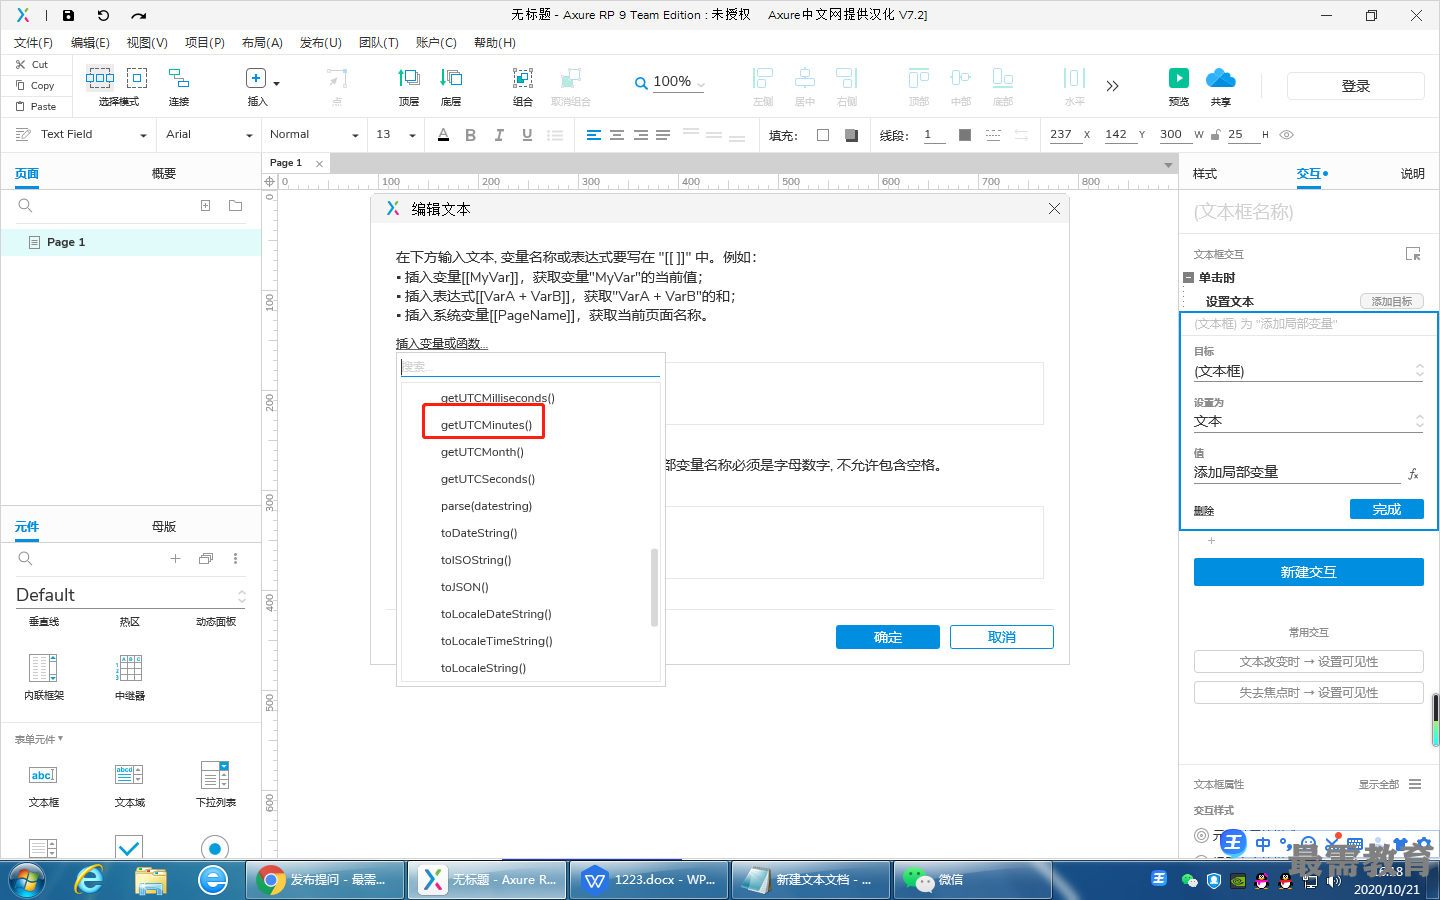This screenshot has height=900, width=1440.
Task: Click the function search input field
Action: pyautogui.click(x=530, y=367)
